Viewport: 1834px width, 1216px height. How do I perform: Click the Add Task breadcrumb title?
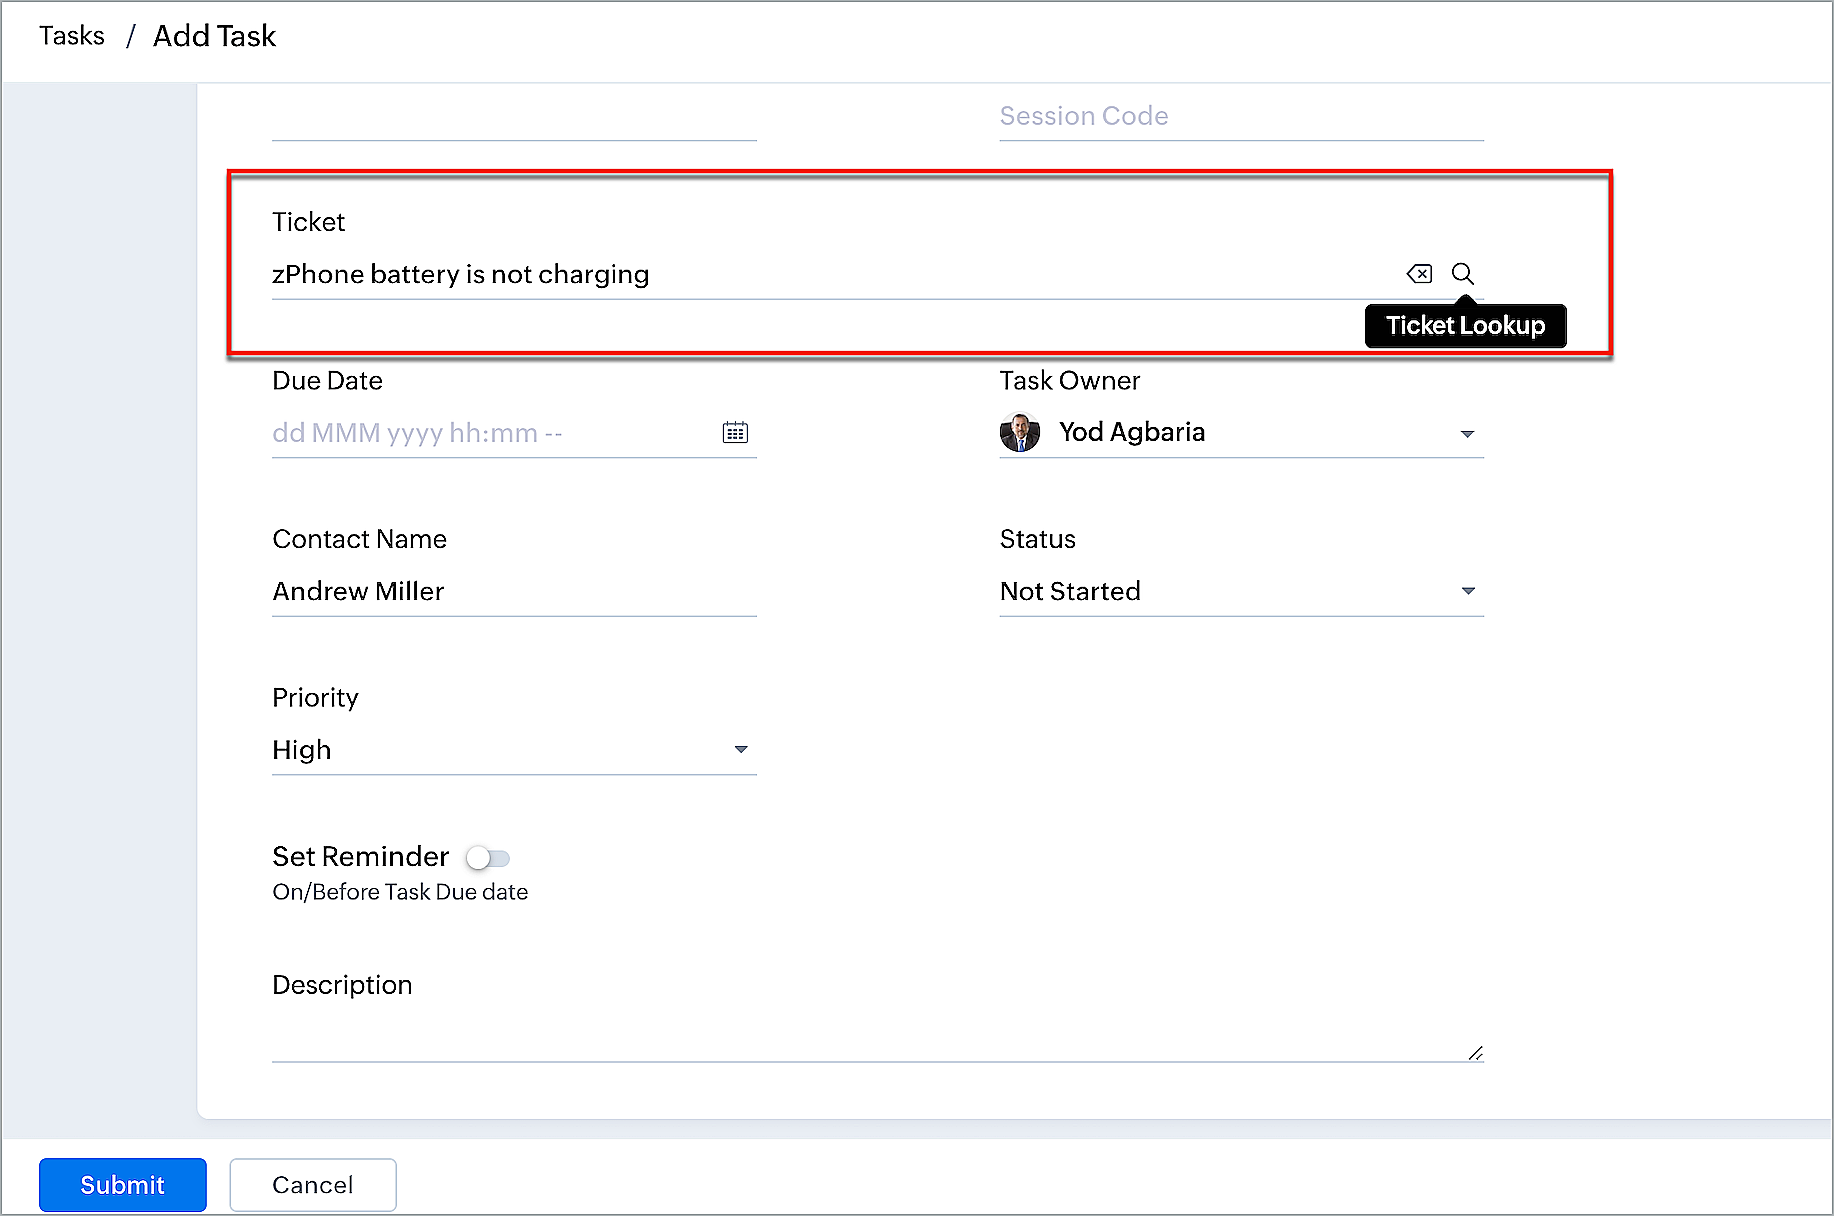214,36
